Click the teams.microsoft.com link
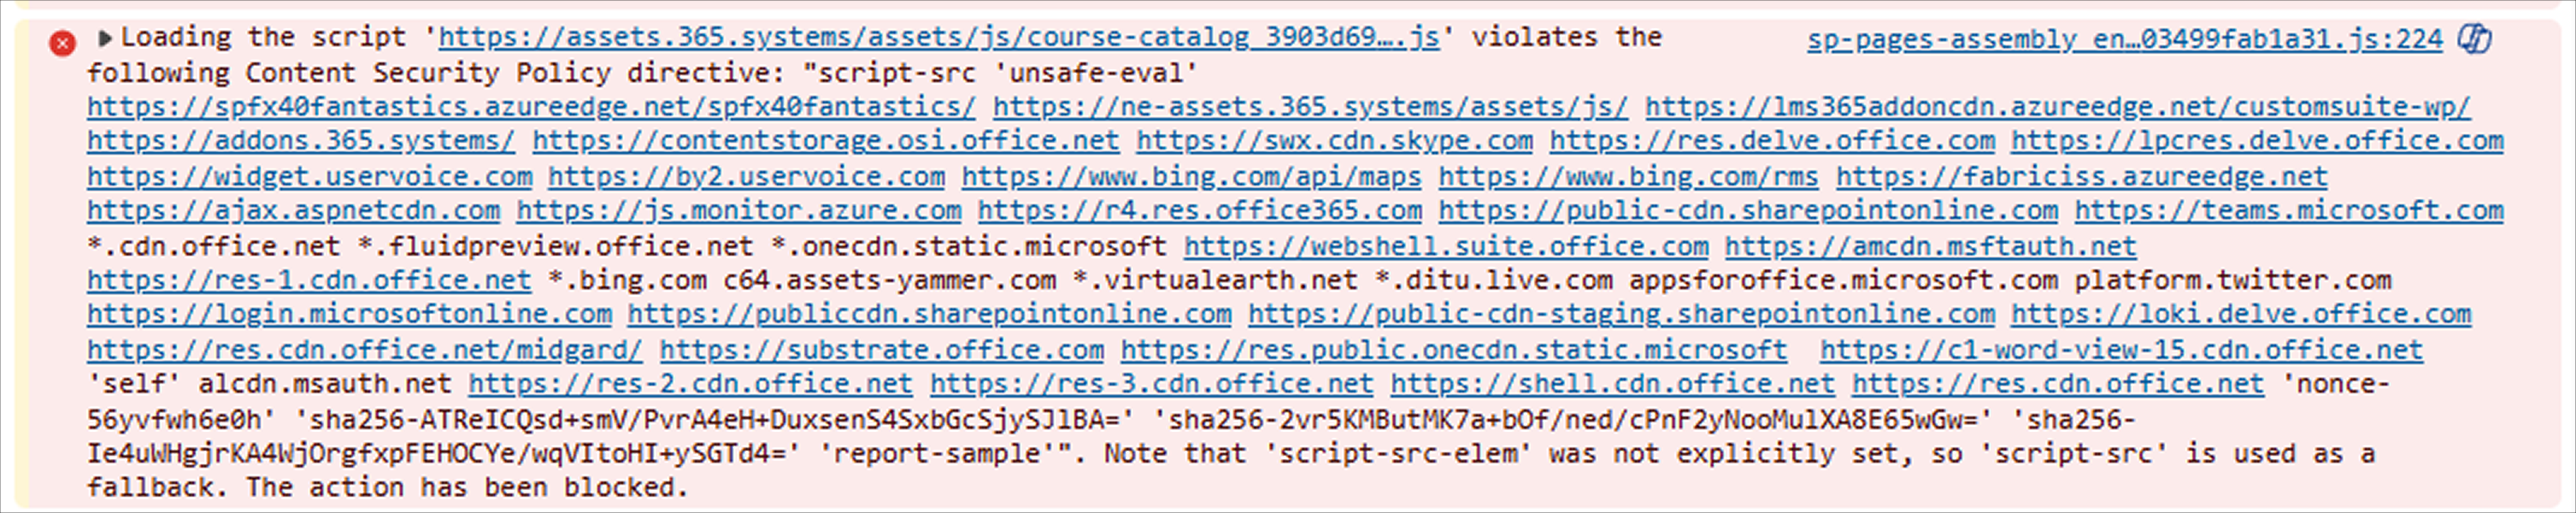 [2288, 211]
